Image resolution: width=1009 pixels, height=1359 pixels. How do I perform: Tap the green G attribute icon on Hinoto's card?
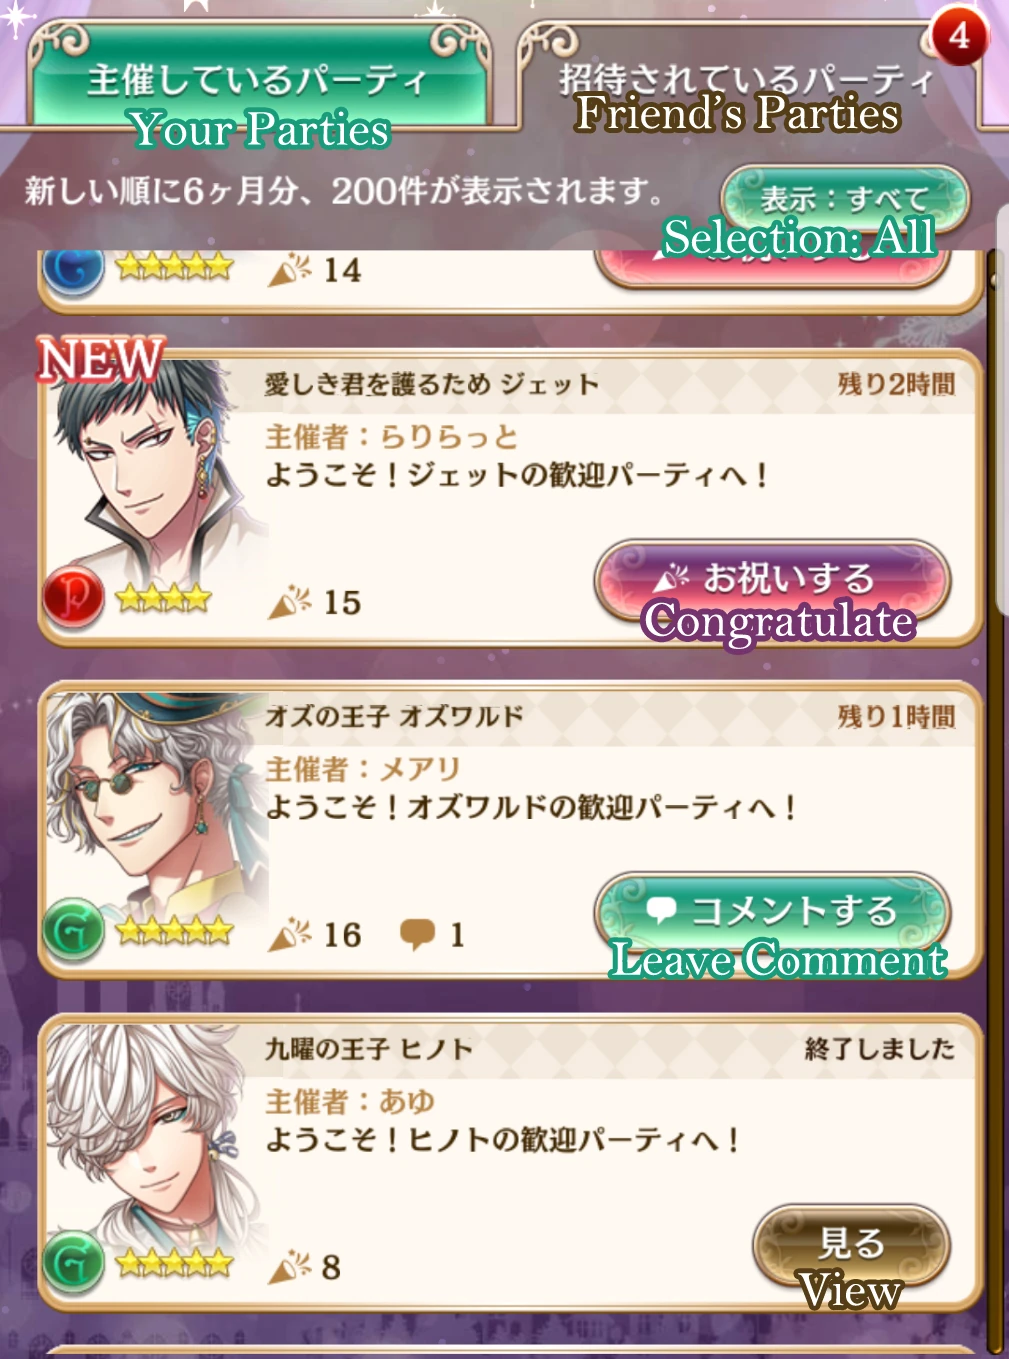tap(73, 1262)
